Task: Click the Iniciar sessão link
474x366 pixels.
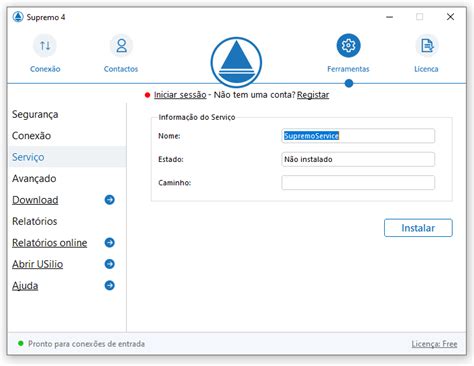Action: tap(180, 95)
